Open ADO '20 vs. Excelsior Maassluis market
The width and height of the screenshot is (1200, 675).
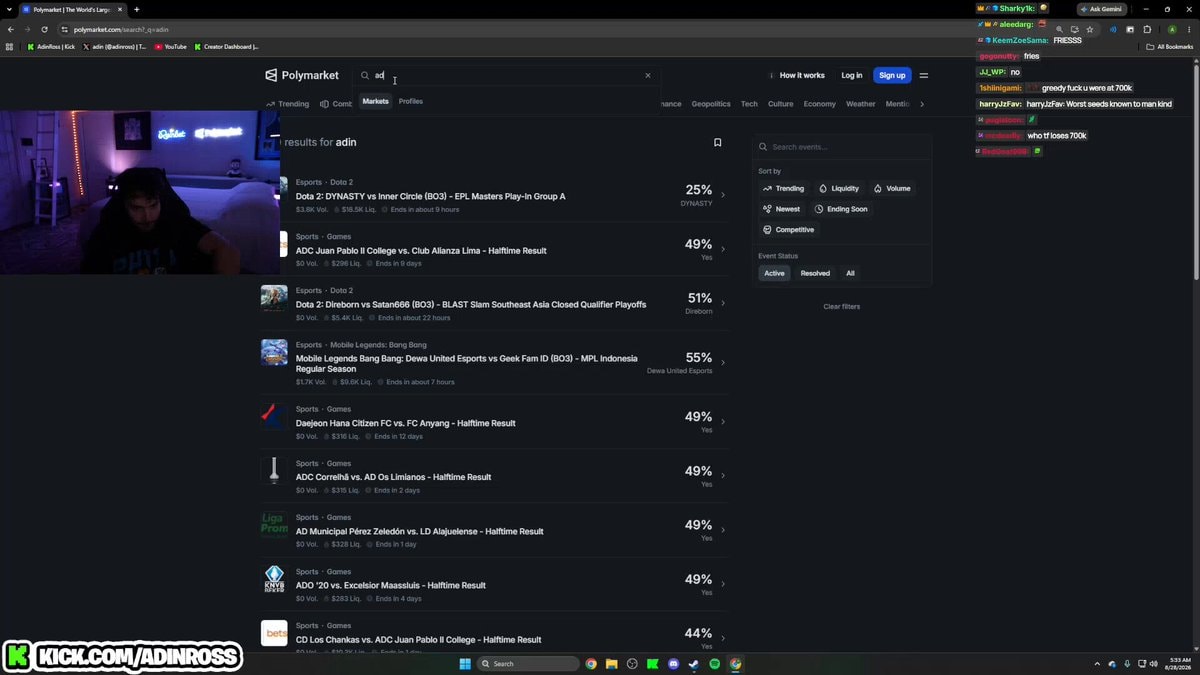coord(391,586)
